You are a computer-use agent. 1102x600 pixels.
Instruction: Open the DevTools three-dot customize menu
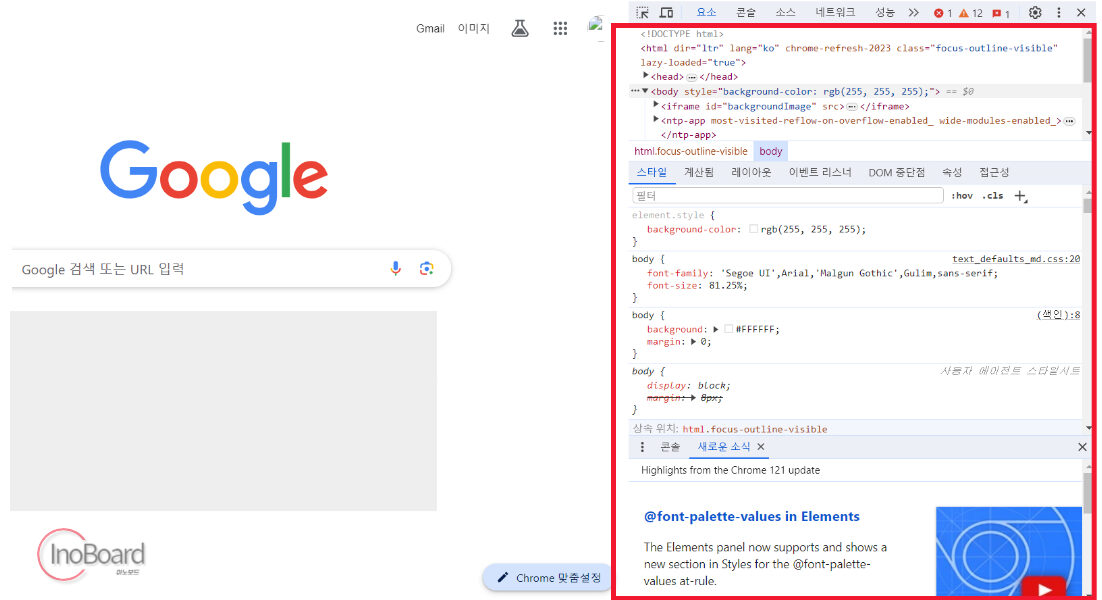point(1059,12)
